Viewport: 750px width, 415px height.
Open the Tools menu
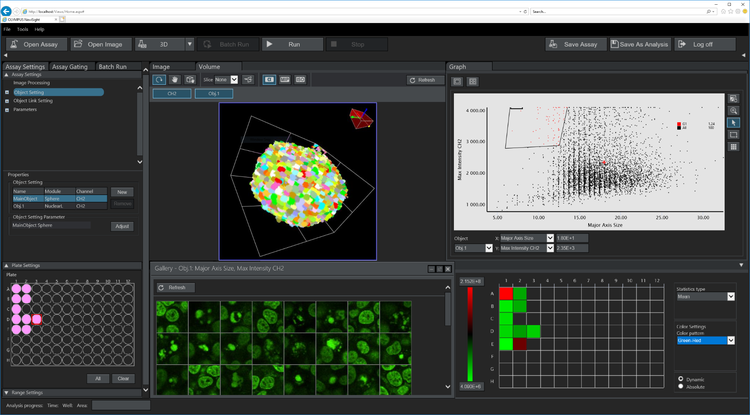[x=22, y=29]
